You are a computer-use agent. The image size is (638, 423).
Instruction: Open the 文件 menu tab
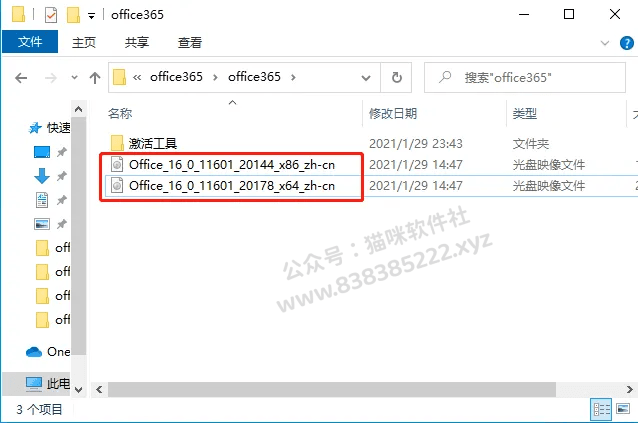coord(30,41)
